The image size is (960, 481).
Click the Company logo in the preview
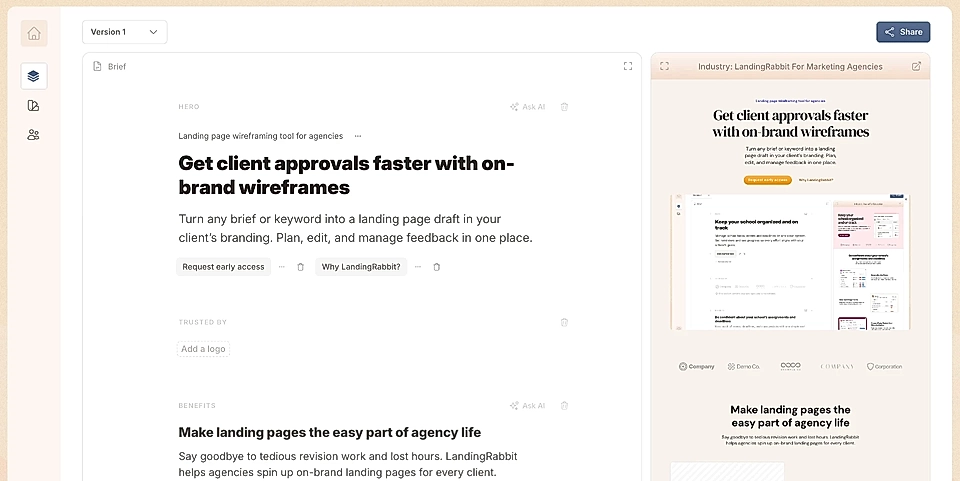click(x=696, y=367)
